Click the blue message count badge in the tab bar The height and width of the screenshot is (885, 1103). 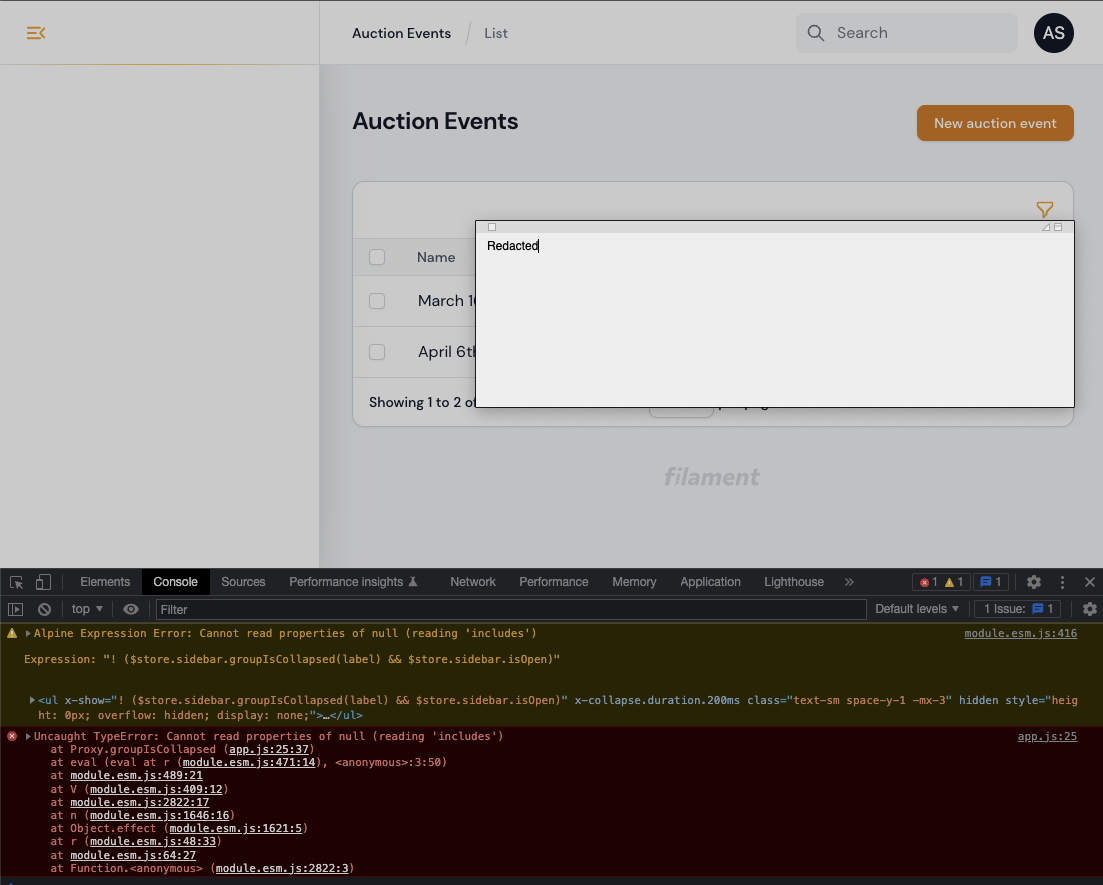point(990,582)
